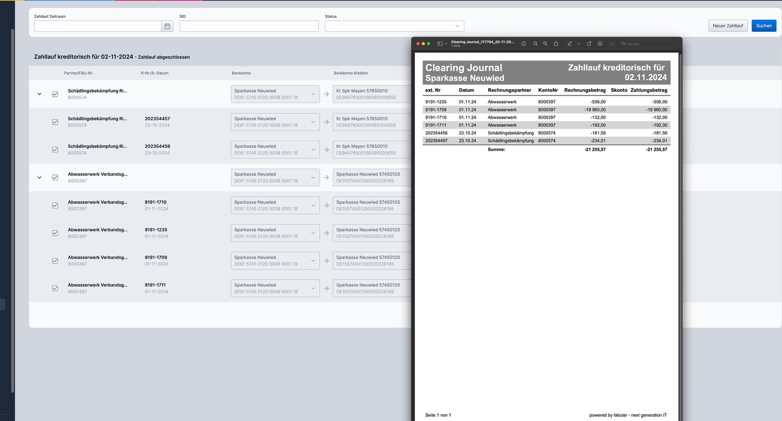The width and height of the screenshot is (782, 421).
Task: Focus the Zahllauf Zeitraum date field
Action: tap(98, 26)
